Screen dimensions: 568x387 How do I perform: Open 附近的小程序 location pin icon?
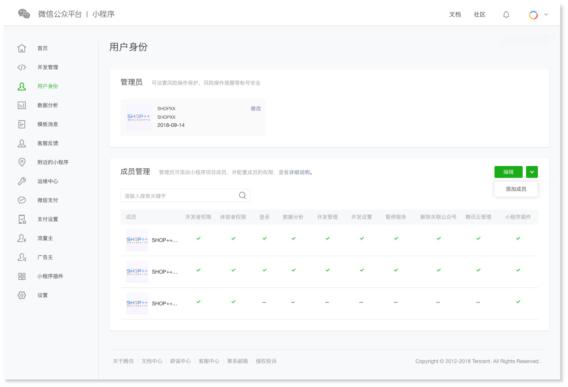[22, 162]
